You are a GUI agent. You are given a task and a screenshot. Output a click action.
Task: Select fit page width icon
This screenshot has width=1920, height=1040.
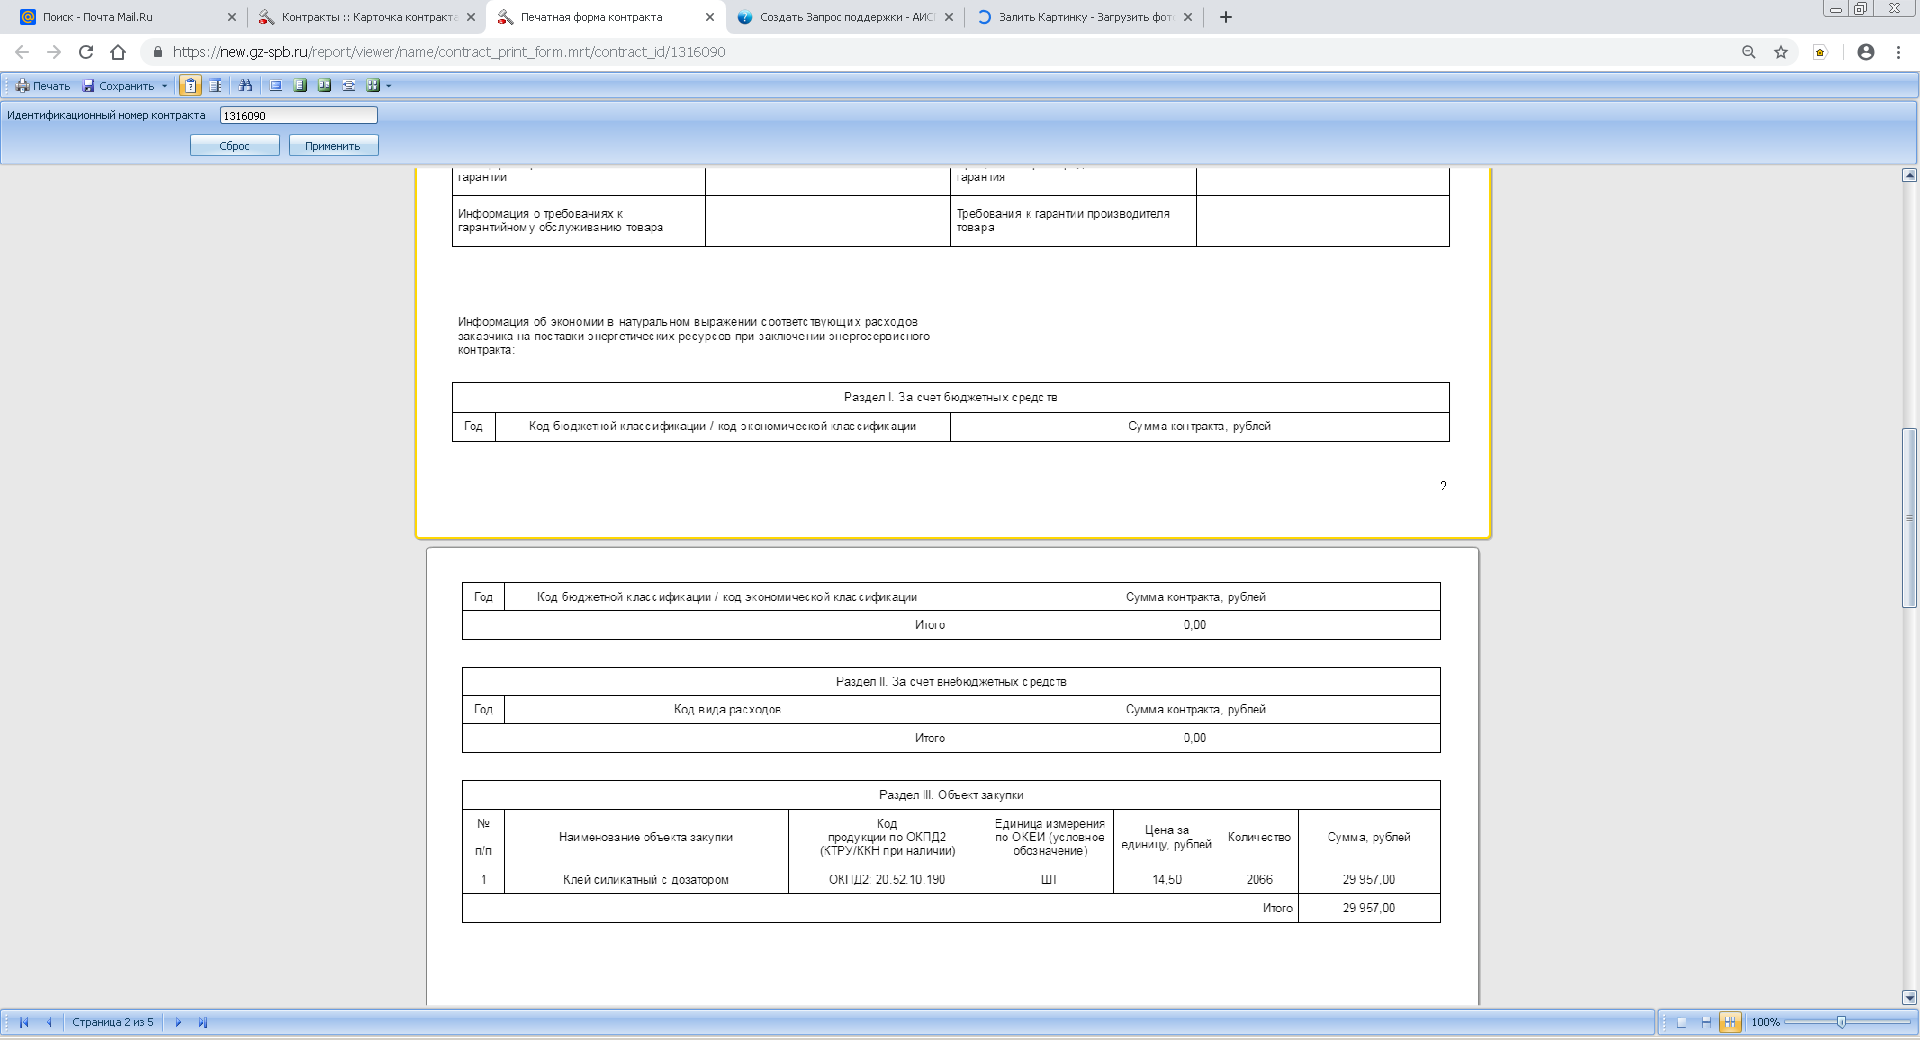[x=349, y=86]
